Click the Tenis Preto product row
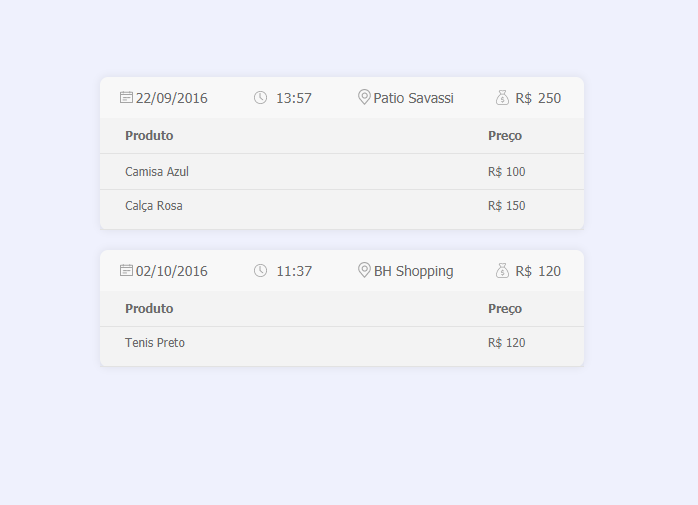 342,342
